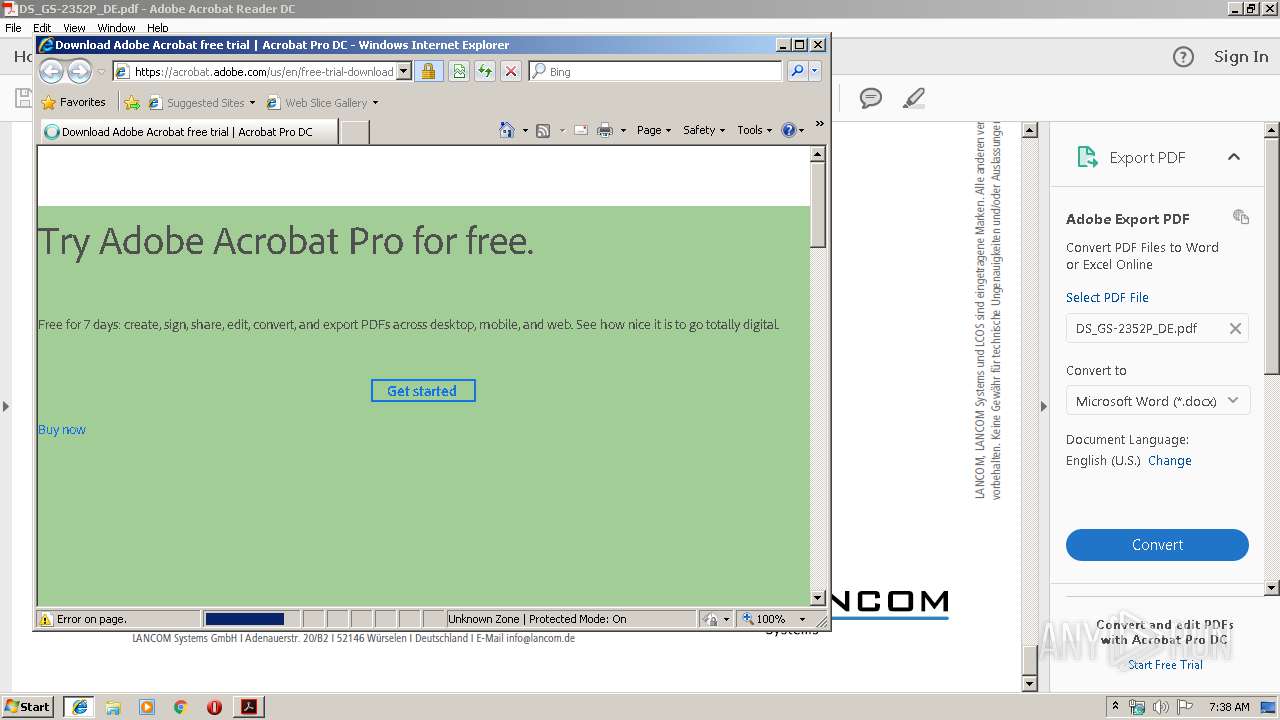Show more command bar items chevron
Viewport: 1280px width, 720px height.
(820, 124)
